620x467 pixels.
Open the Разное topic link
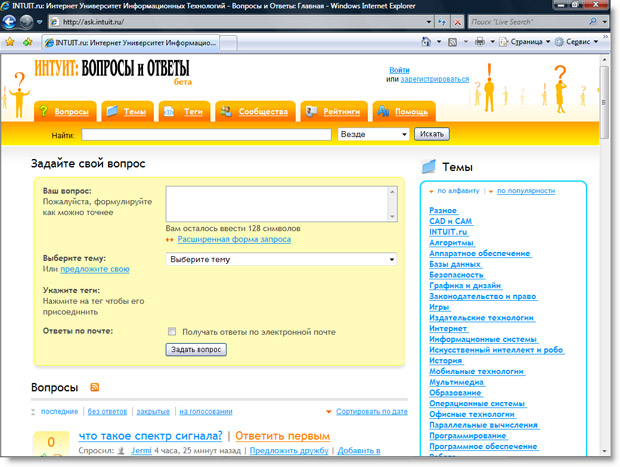[443, 210]
